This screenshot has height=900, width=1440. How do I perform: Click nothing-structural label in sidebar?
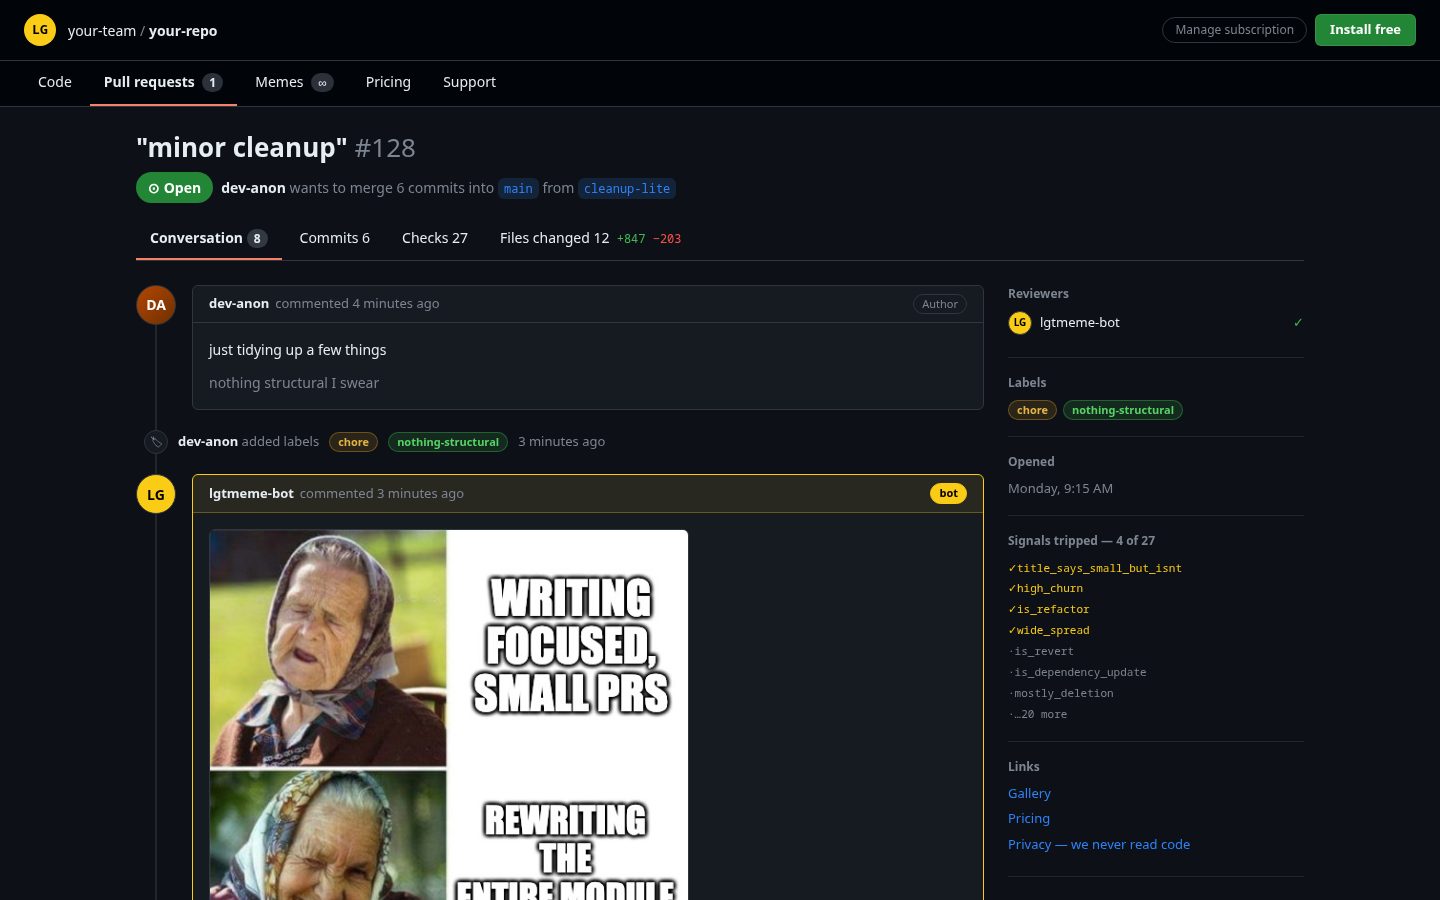1123,410
